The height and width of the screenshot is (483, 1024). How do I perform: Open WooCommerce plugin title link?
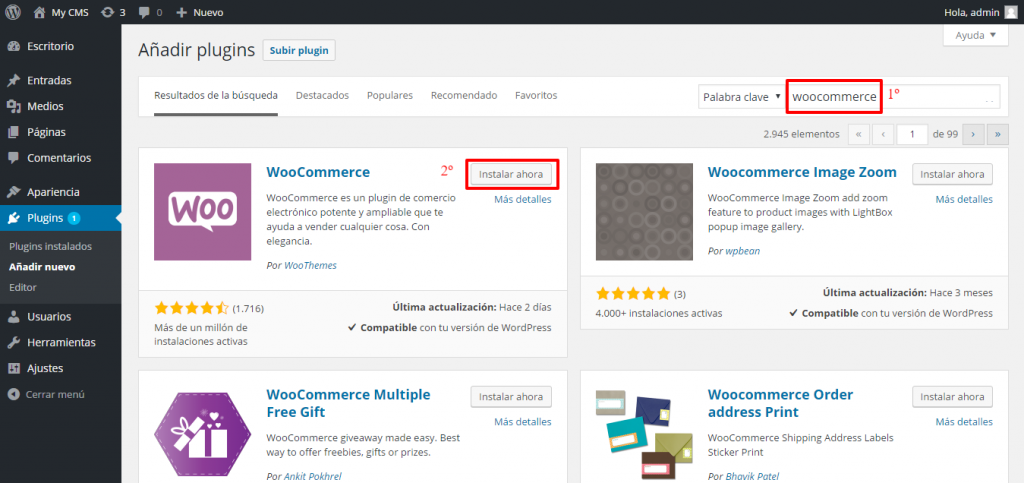318,172
